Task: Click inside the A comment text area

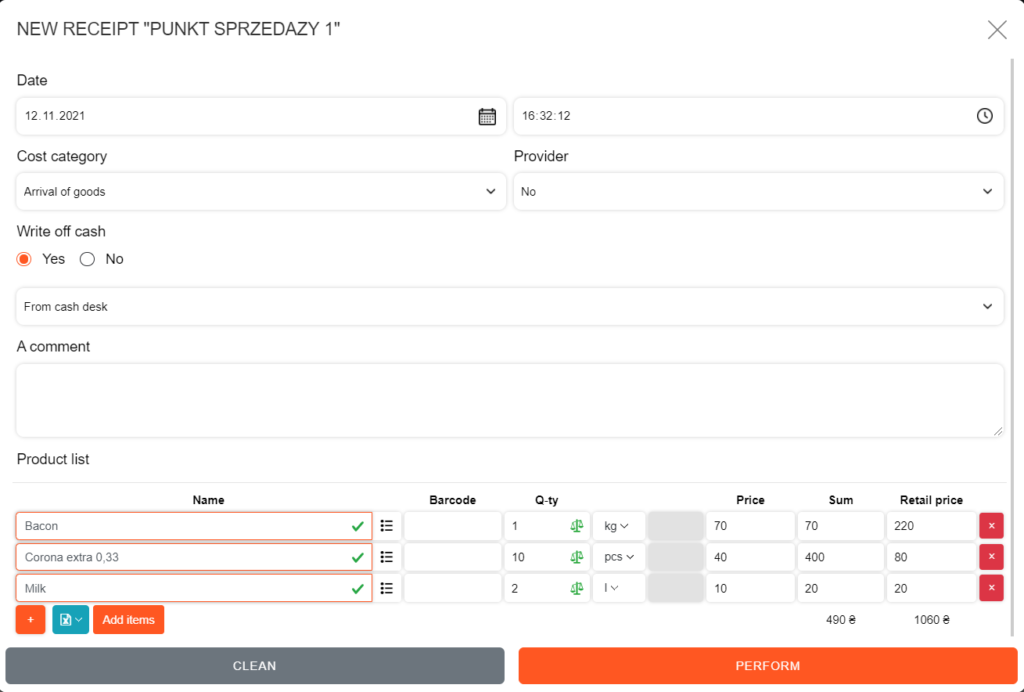Action: click(x=509, y=400)
